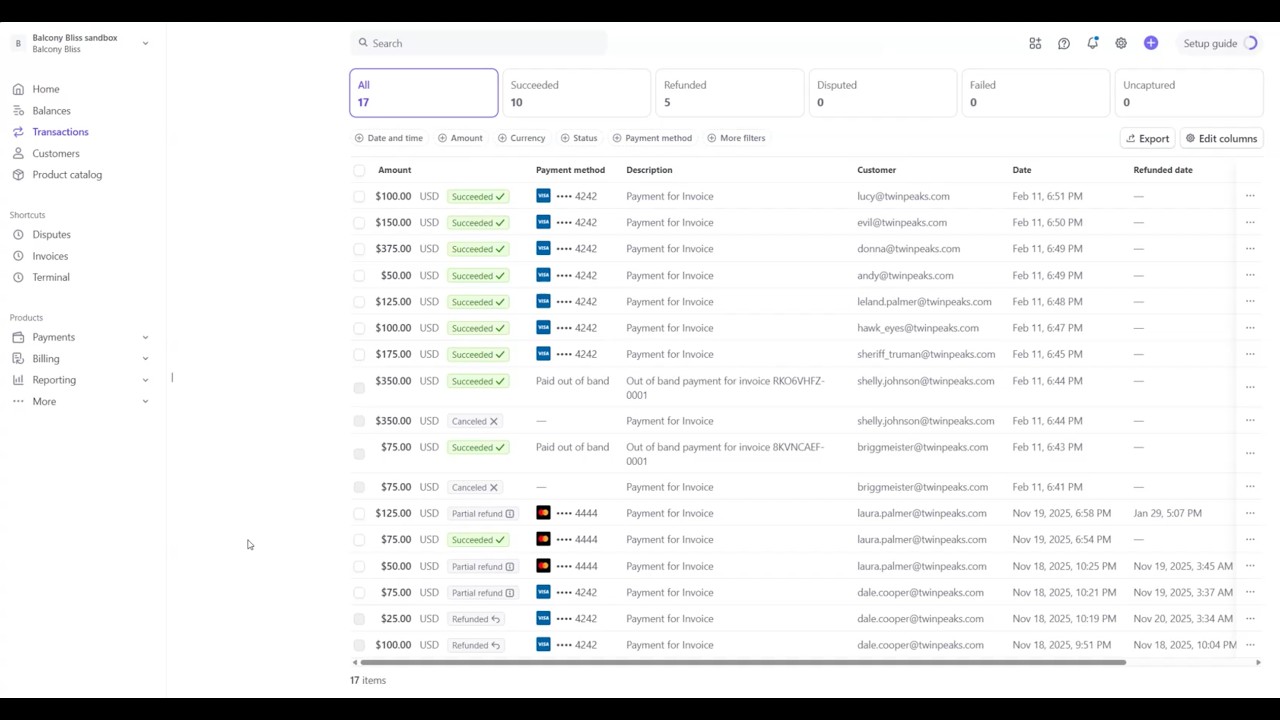Switch to the Disputed 0 tab
1280x720 pixels.
[x=882, y=93]
